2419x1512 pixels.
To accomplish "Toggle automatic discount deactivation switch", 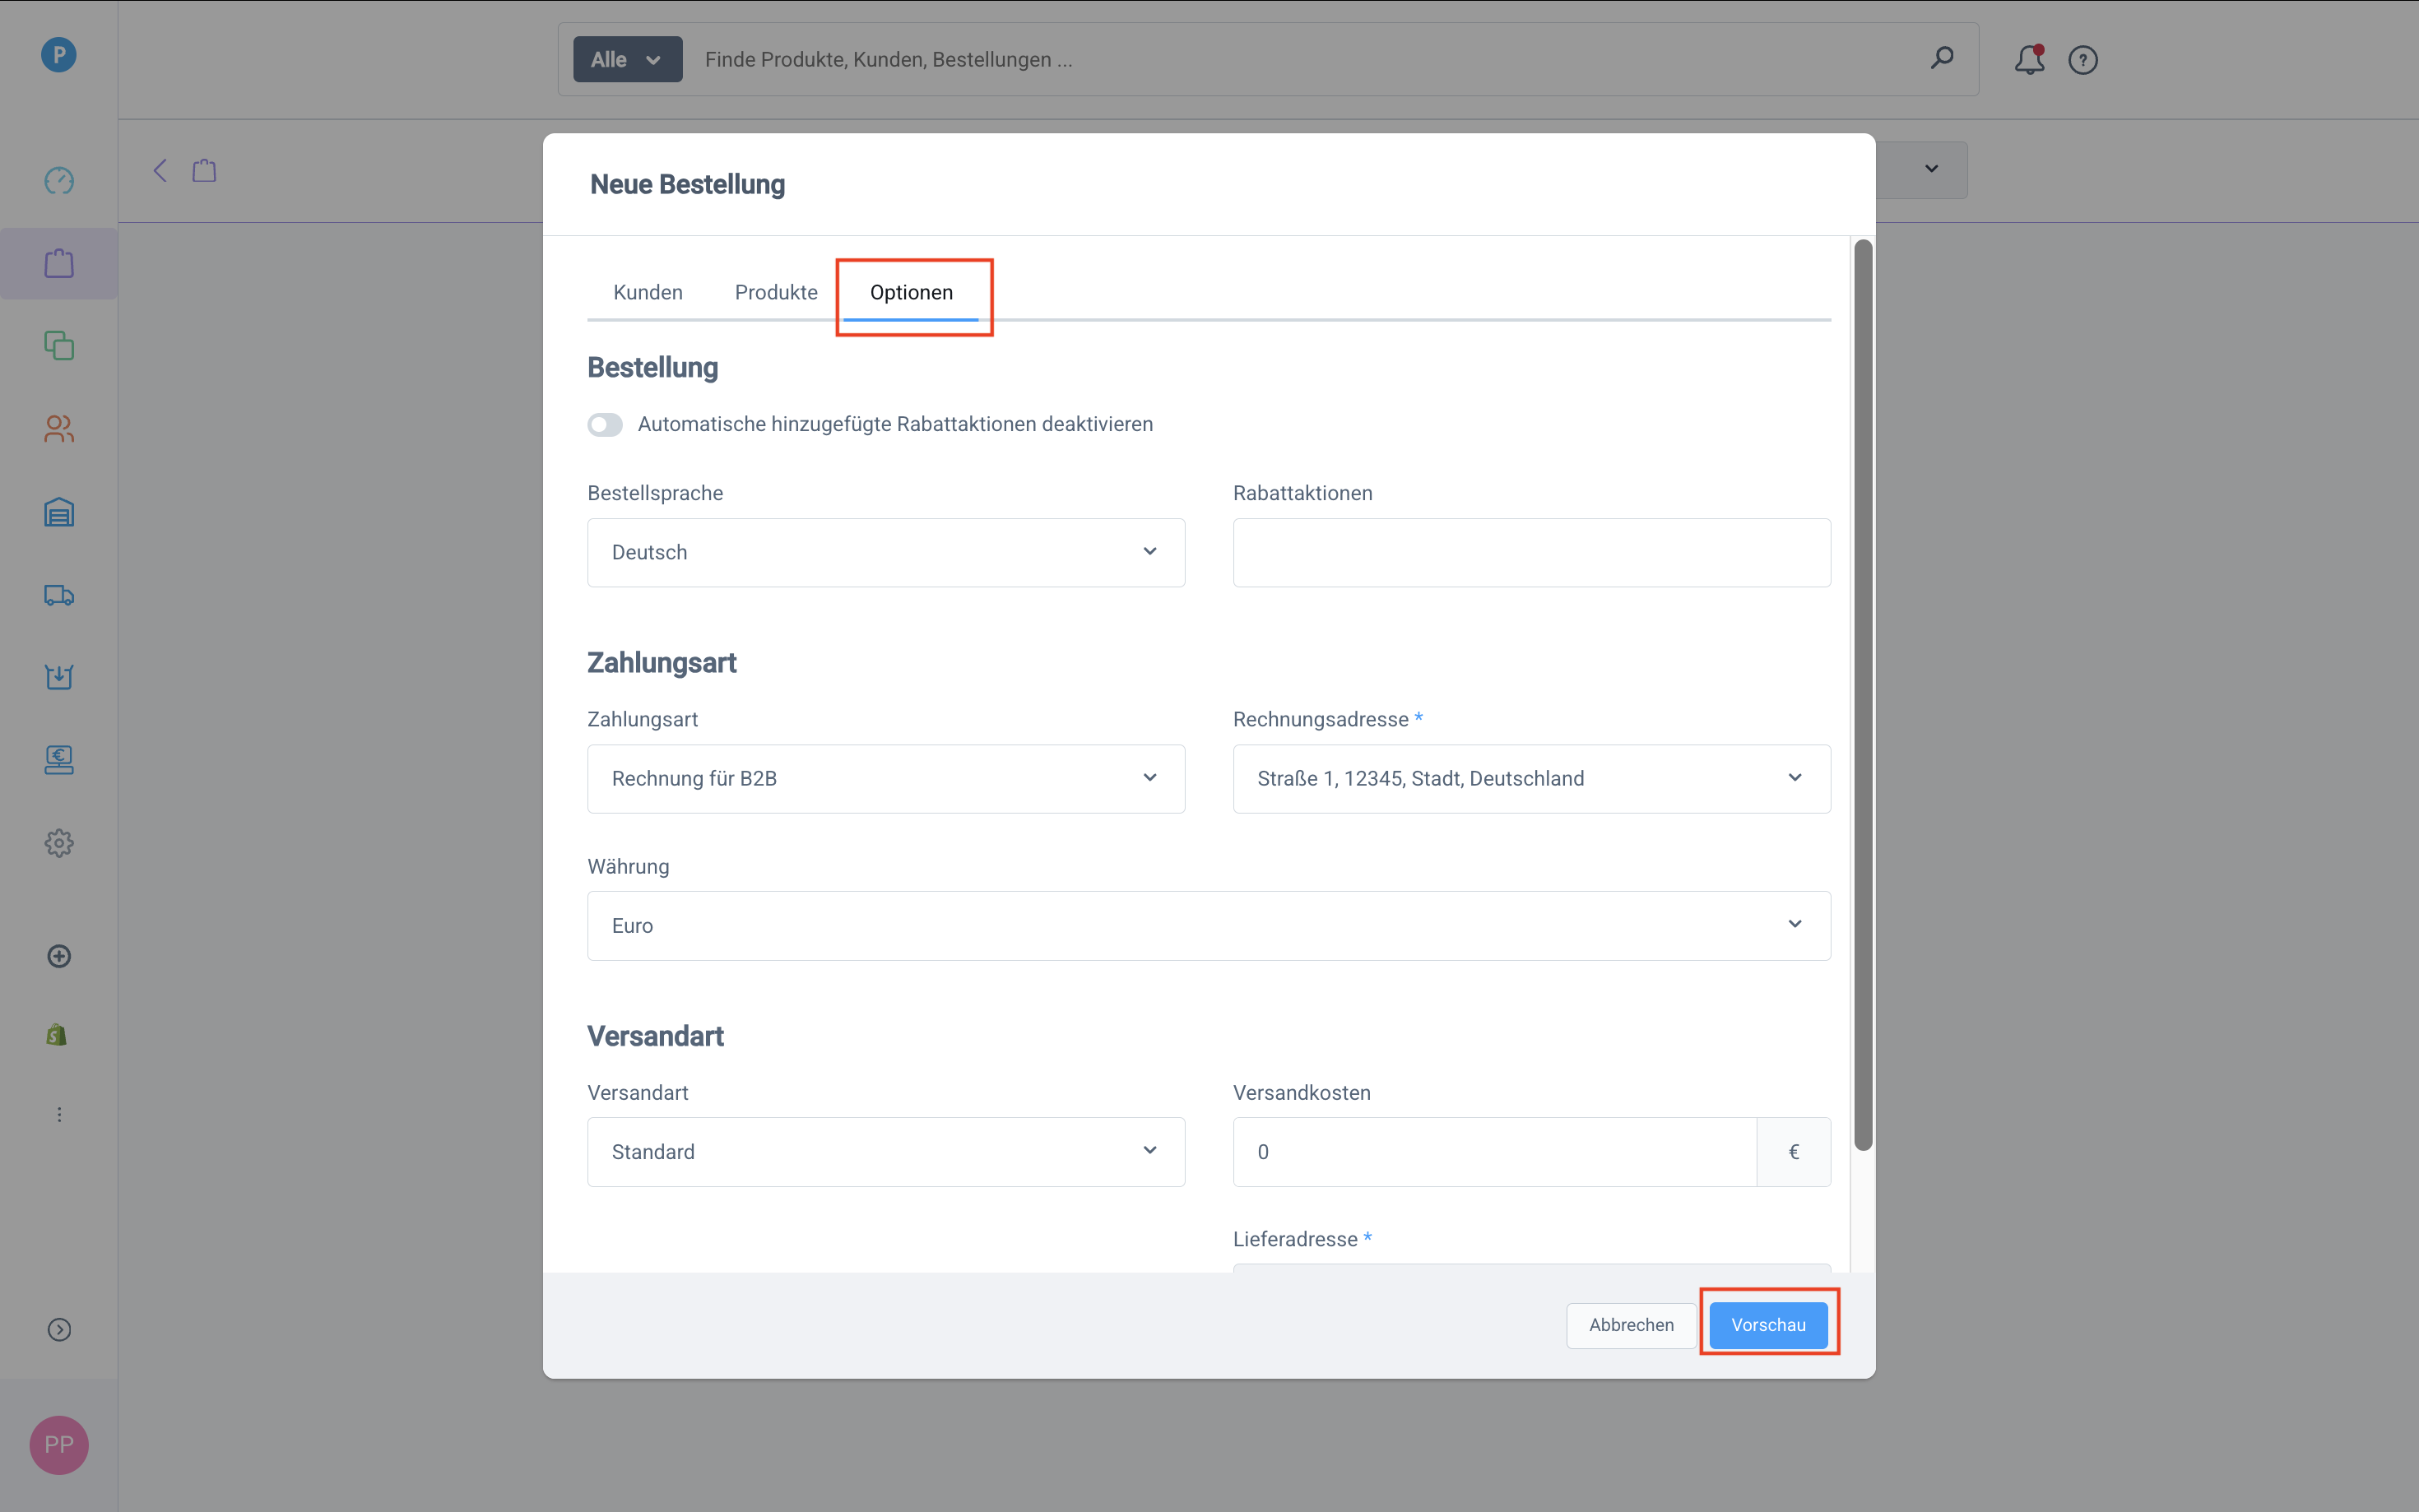I will coord(605,425).
